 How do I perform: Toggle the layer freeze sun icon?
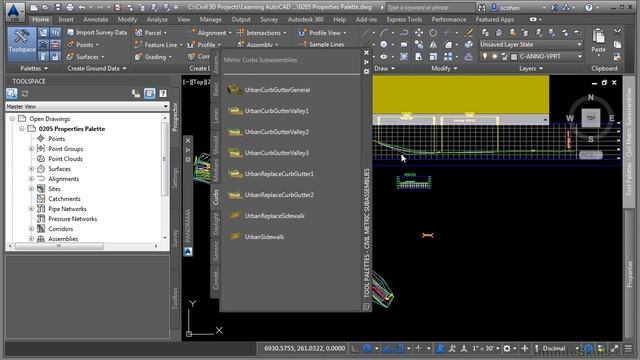coord(494,56)
